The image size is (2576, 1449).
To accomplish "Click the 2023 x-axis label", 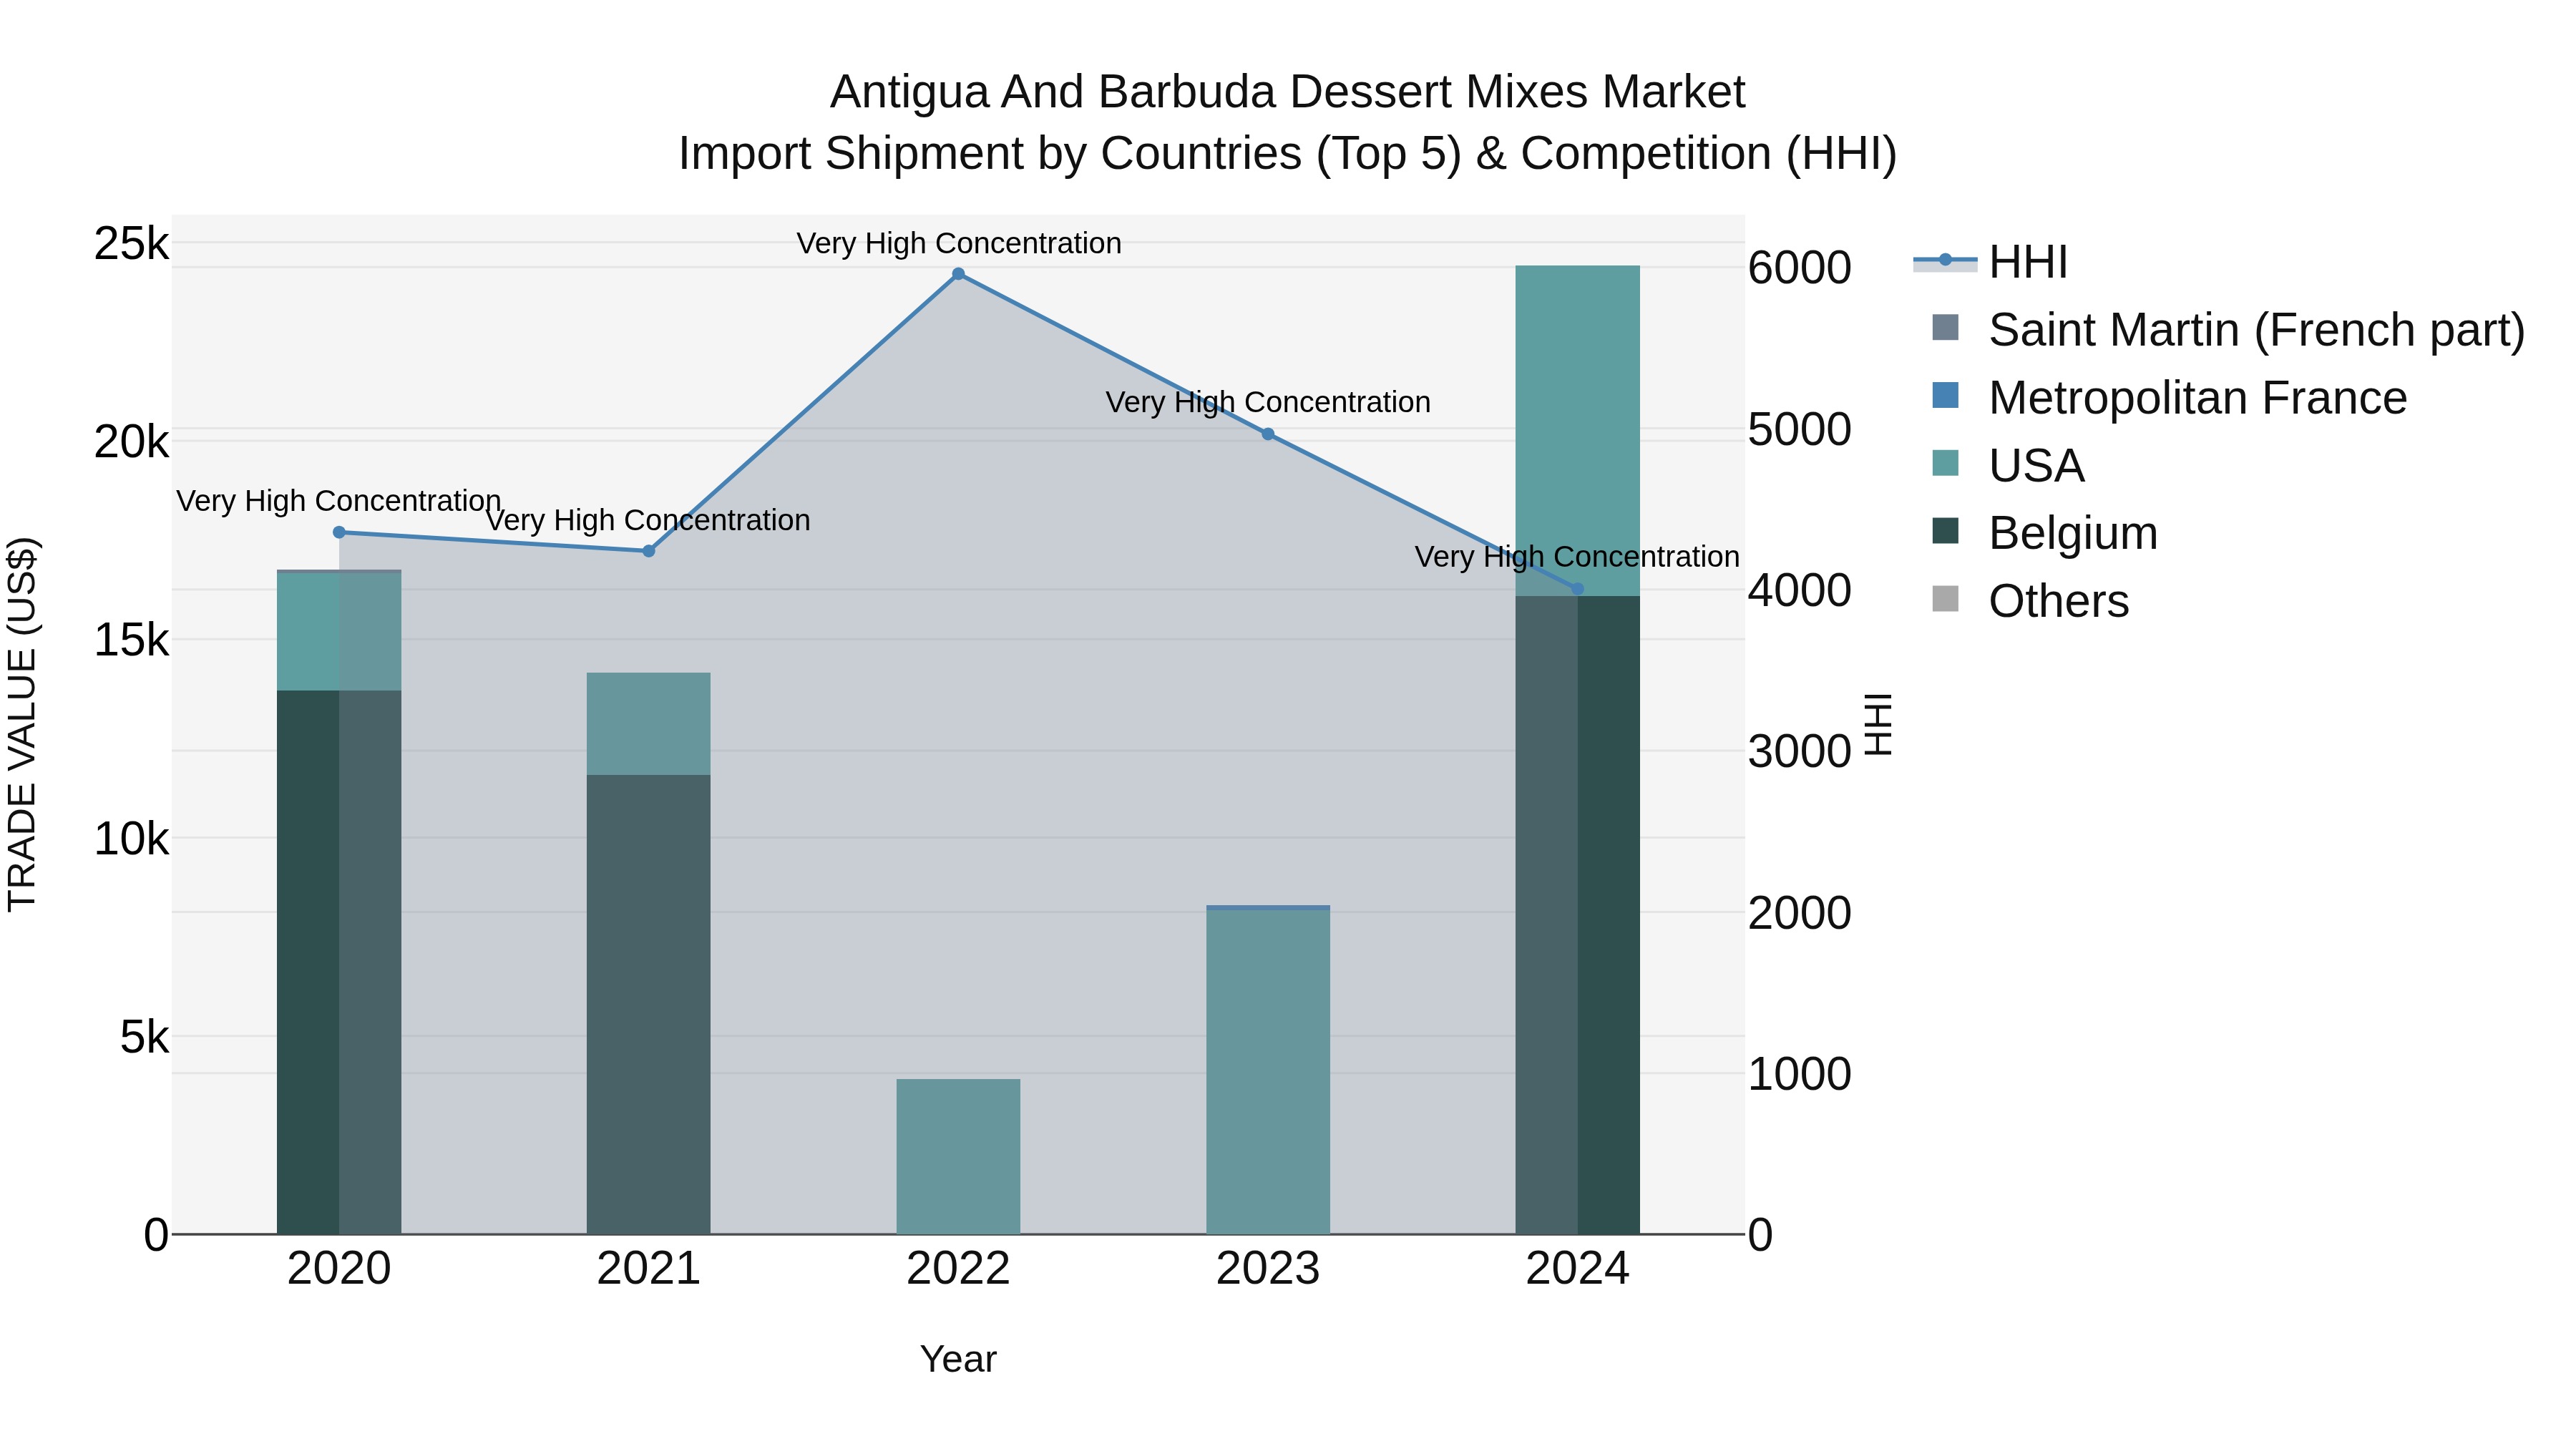I will coord(1268,1269).
